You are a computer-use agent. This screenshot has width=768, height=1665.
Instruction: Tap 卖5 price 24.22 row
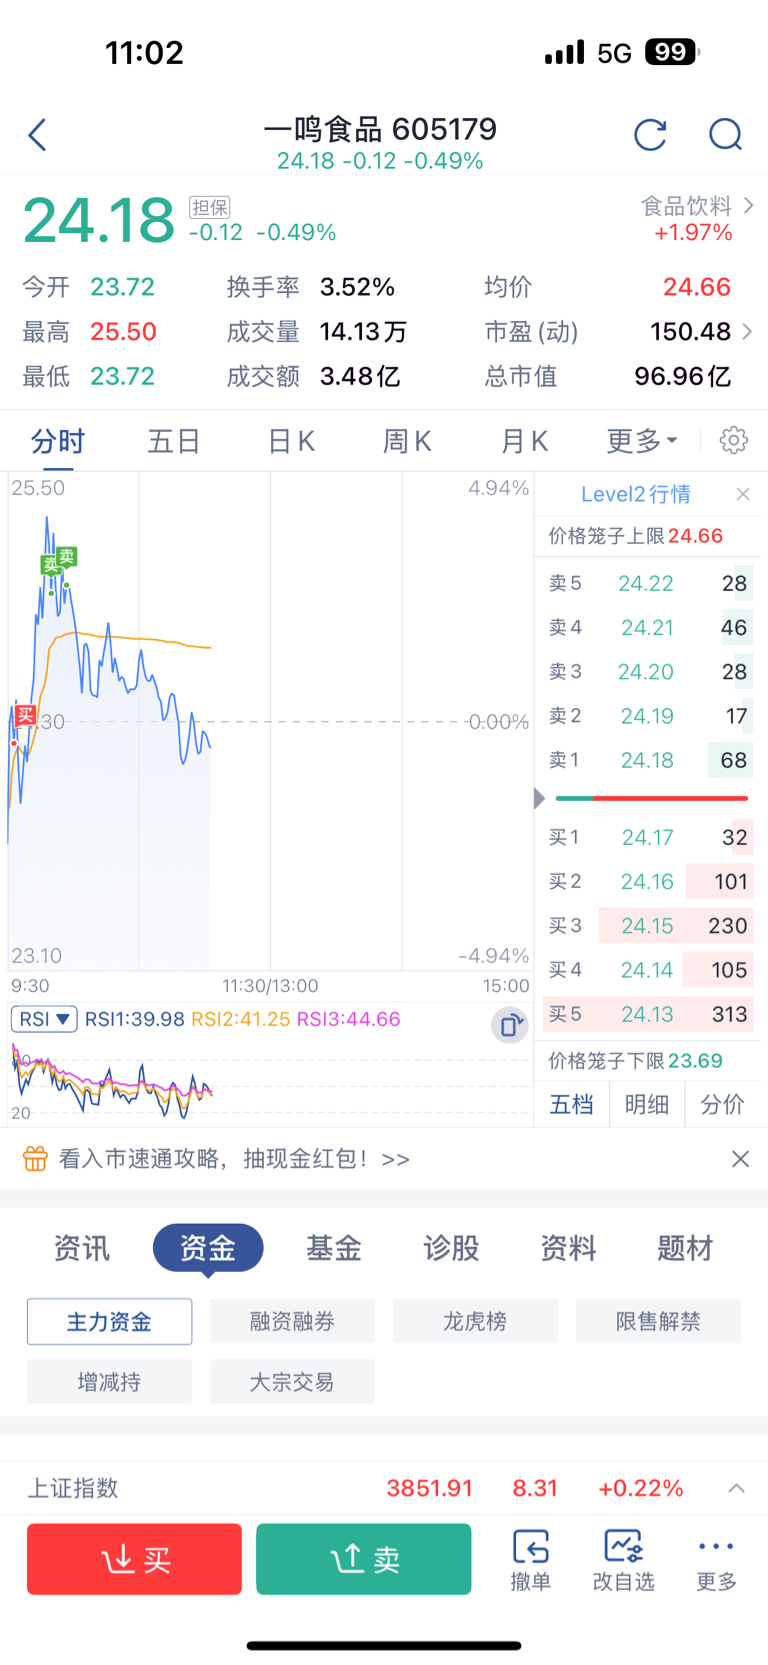[x=648, y=583]
